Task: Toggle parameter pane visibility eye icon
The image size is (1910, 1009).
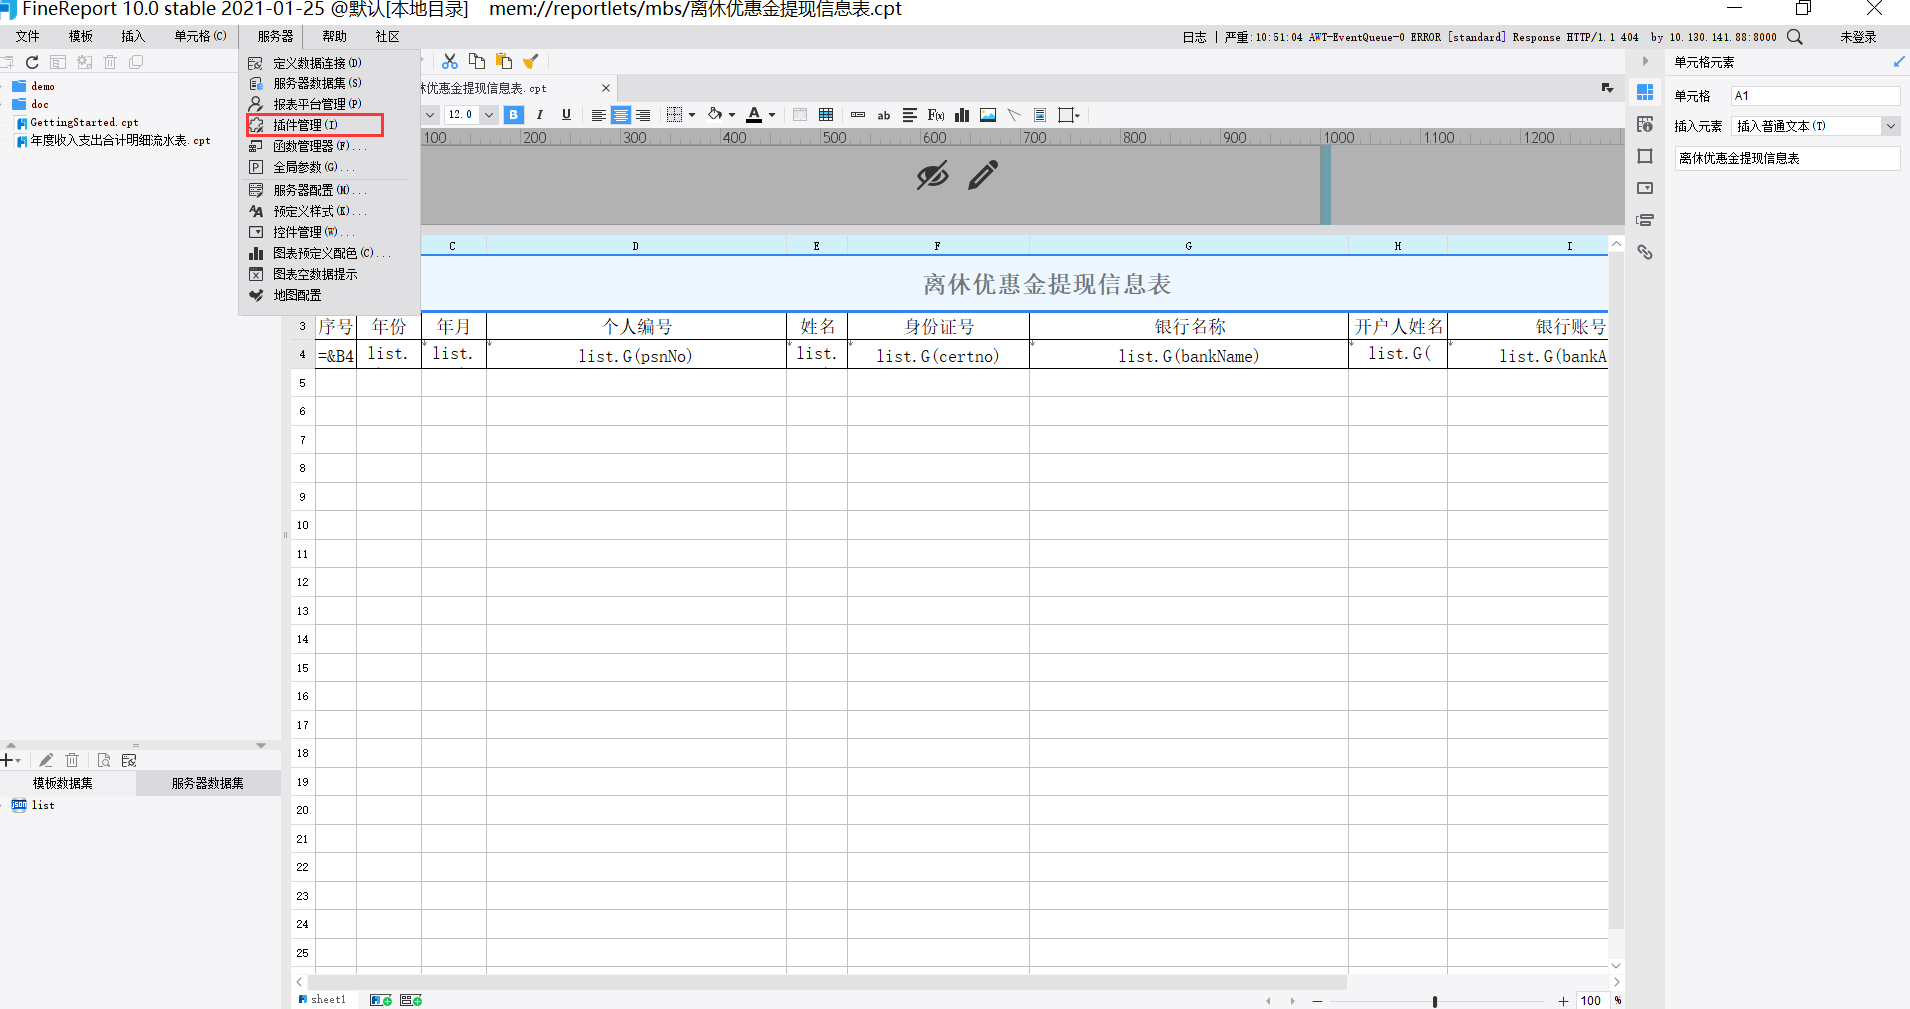Action: (x=932, y=175)
